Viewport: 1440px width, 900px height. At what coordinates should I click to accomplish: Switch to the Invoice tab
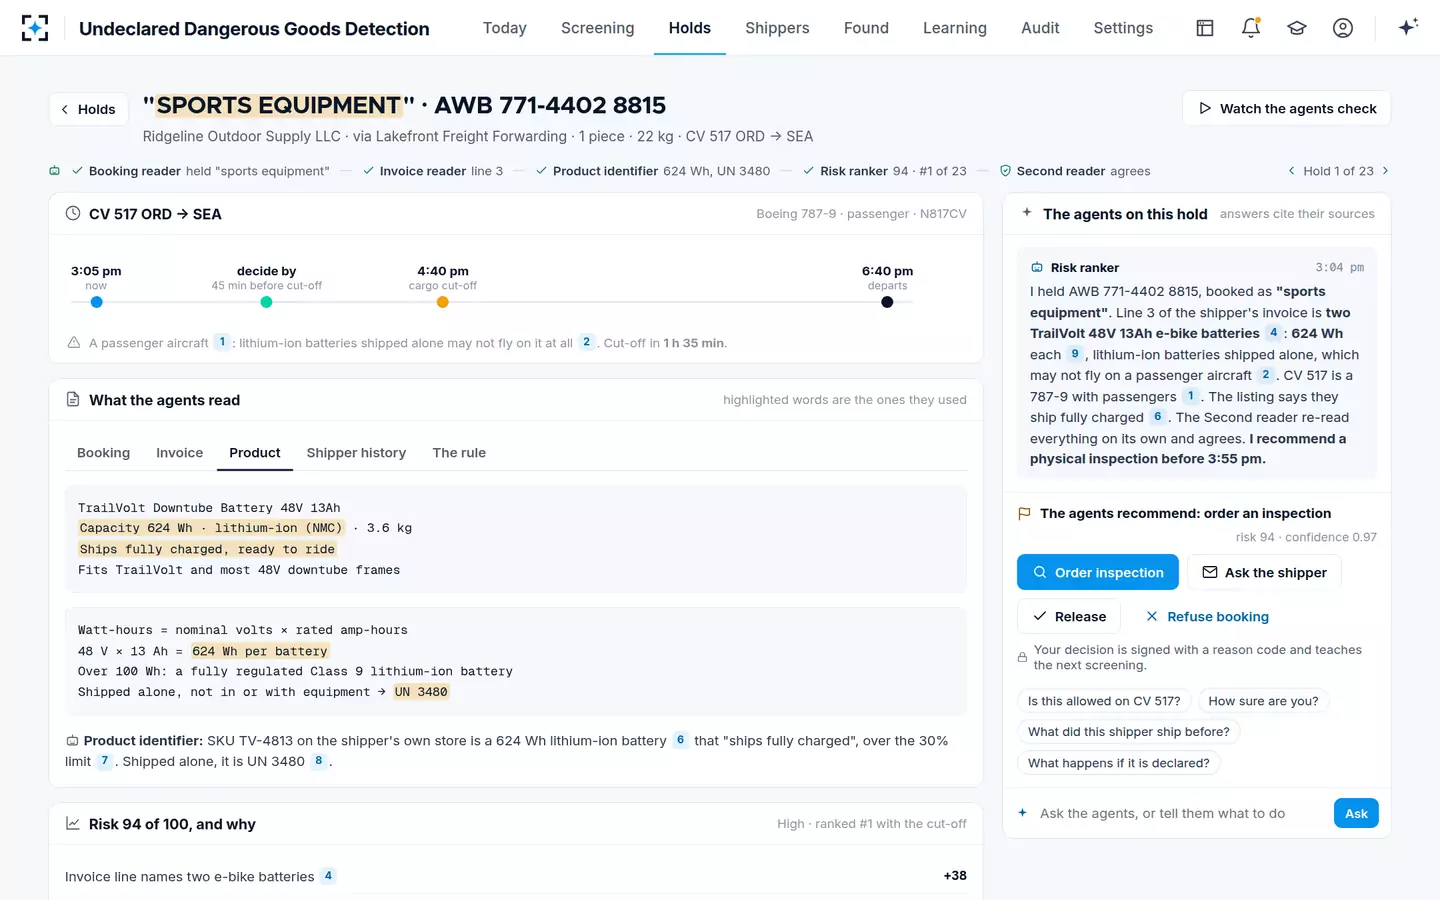pyautogui.click(x=179, y=453)
